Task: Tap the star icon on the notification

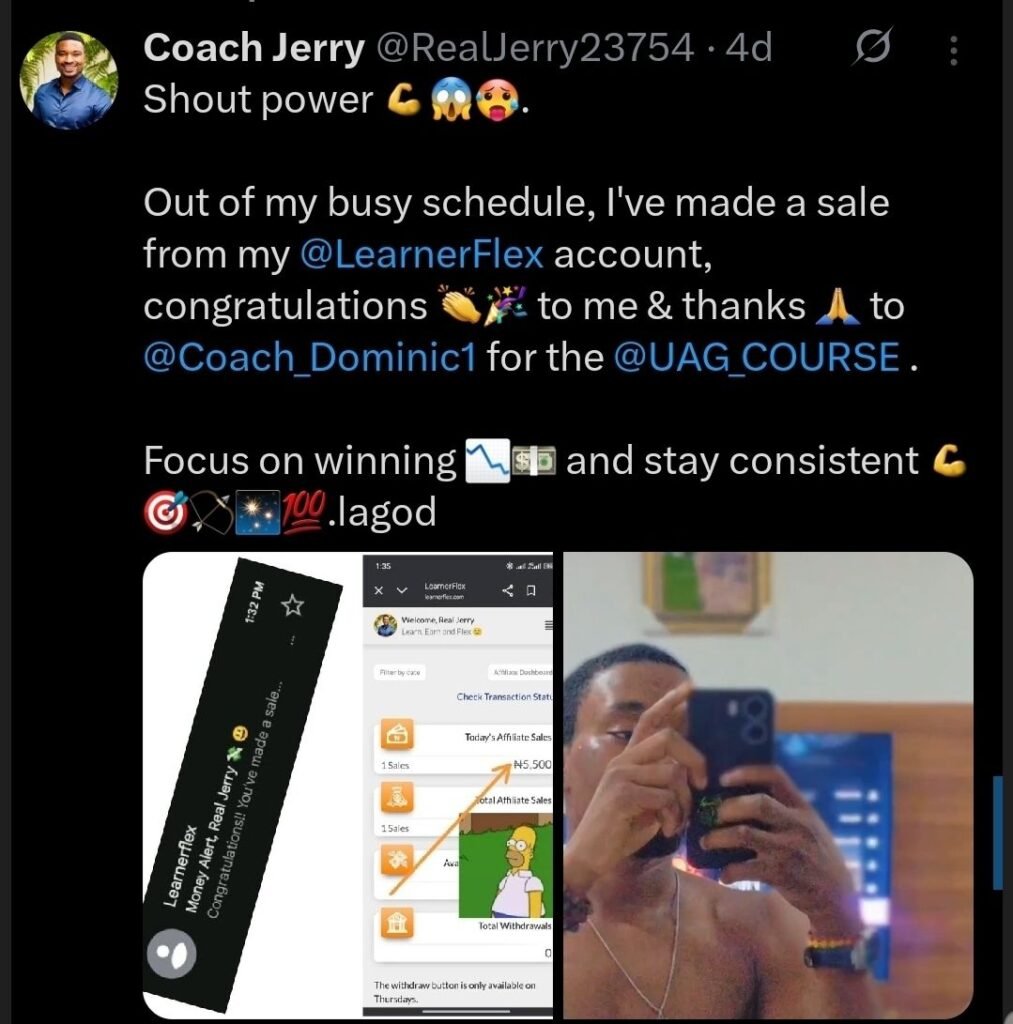Action: click(293, 604)
